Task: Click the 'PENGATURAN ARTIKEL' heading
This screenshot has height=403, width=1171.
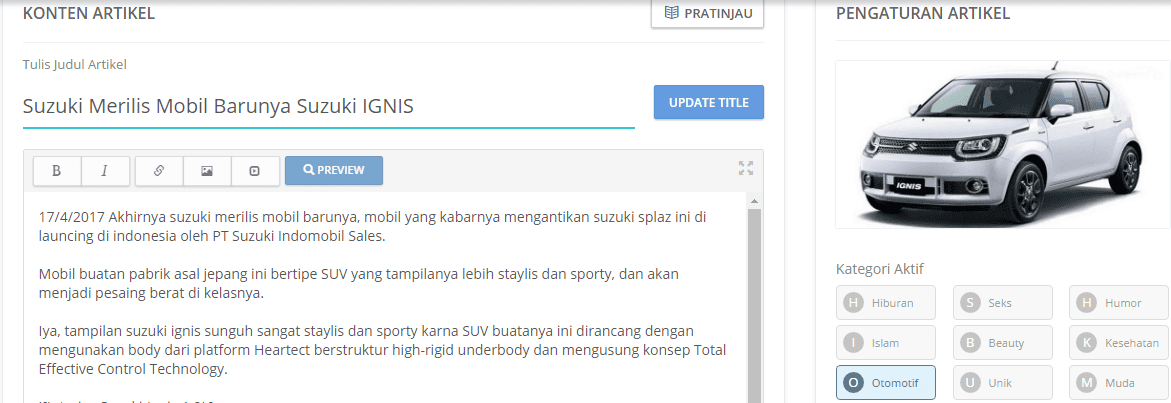Action: click(x=923, y=13)
